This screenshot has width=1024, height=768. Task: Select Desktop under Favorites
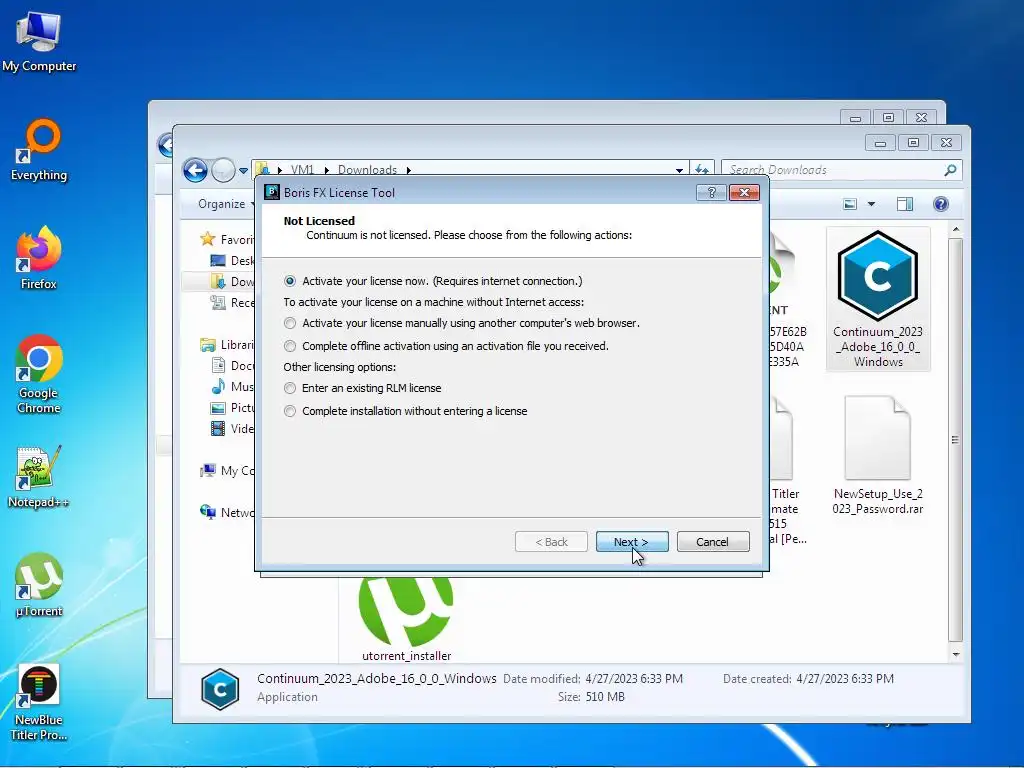[232, 261]
